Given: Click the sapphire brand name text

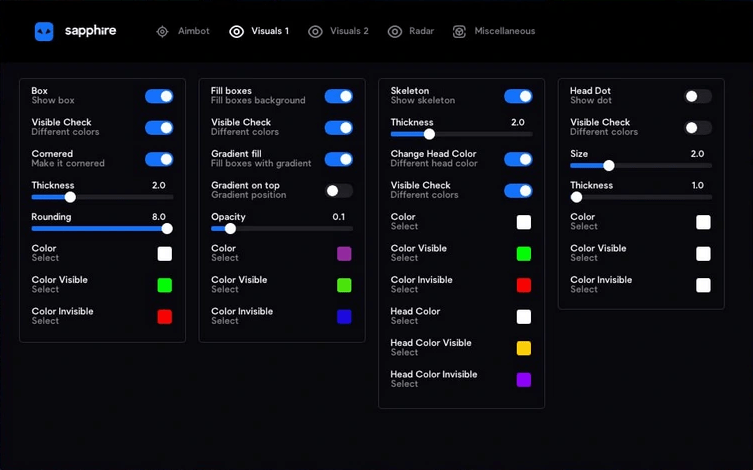Looking at the screenshot, I should coord(90,31).
